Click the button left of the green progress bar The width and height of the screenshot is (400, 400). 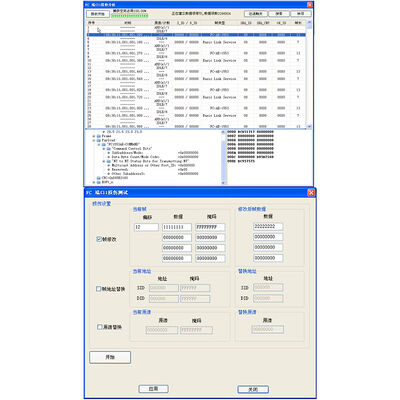coord(97,14)
